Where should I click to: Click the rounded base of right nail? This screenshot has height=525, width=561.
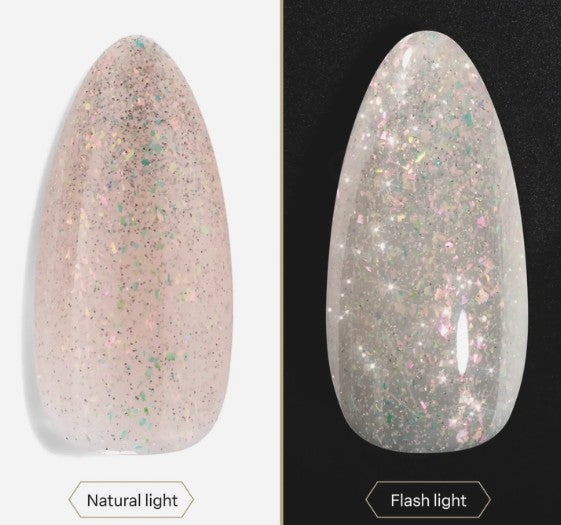click(x=428, y=446)
